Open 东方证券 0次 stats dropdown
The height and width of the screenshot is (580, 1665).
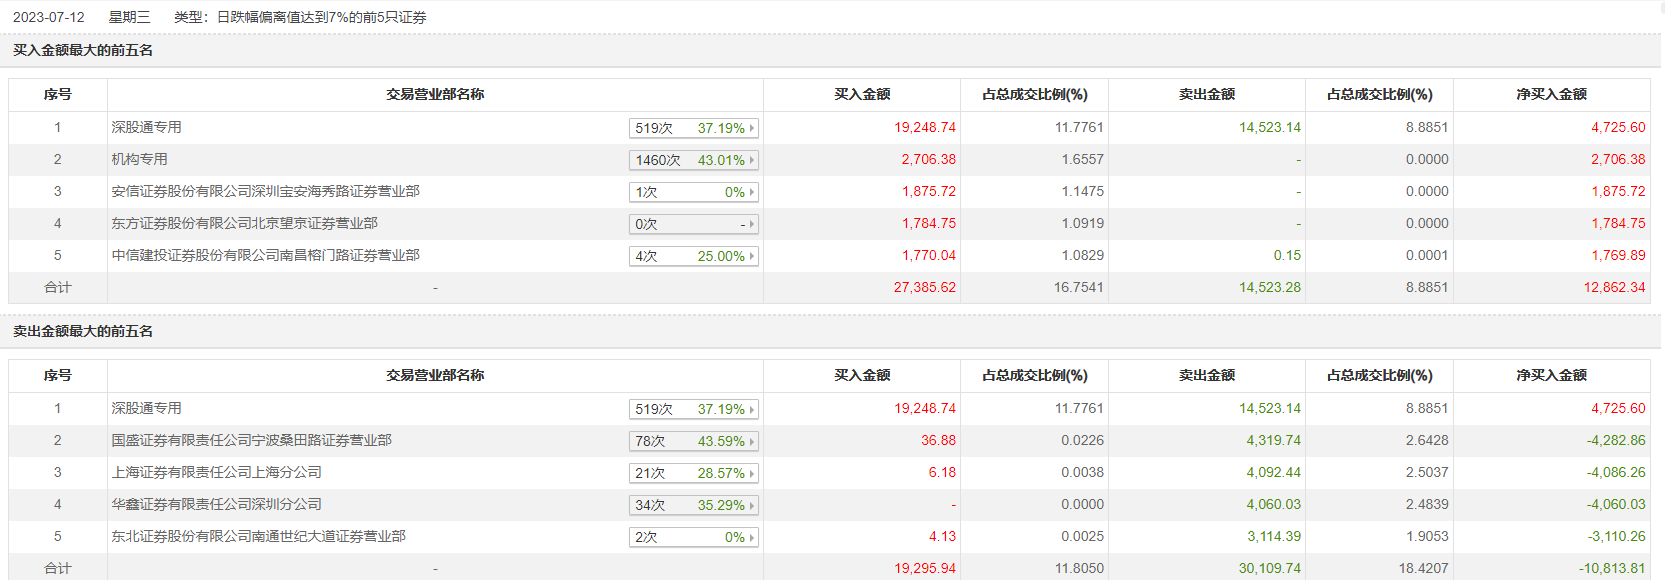(693, 224)
